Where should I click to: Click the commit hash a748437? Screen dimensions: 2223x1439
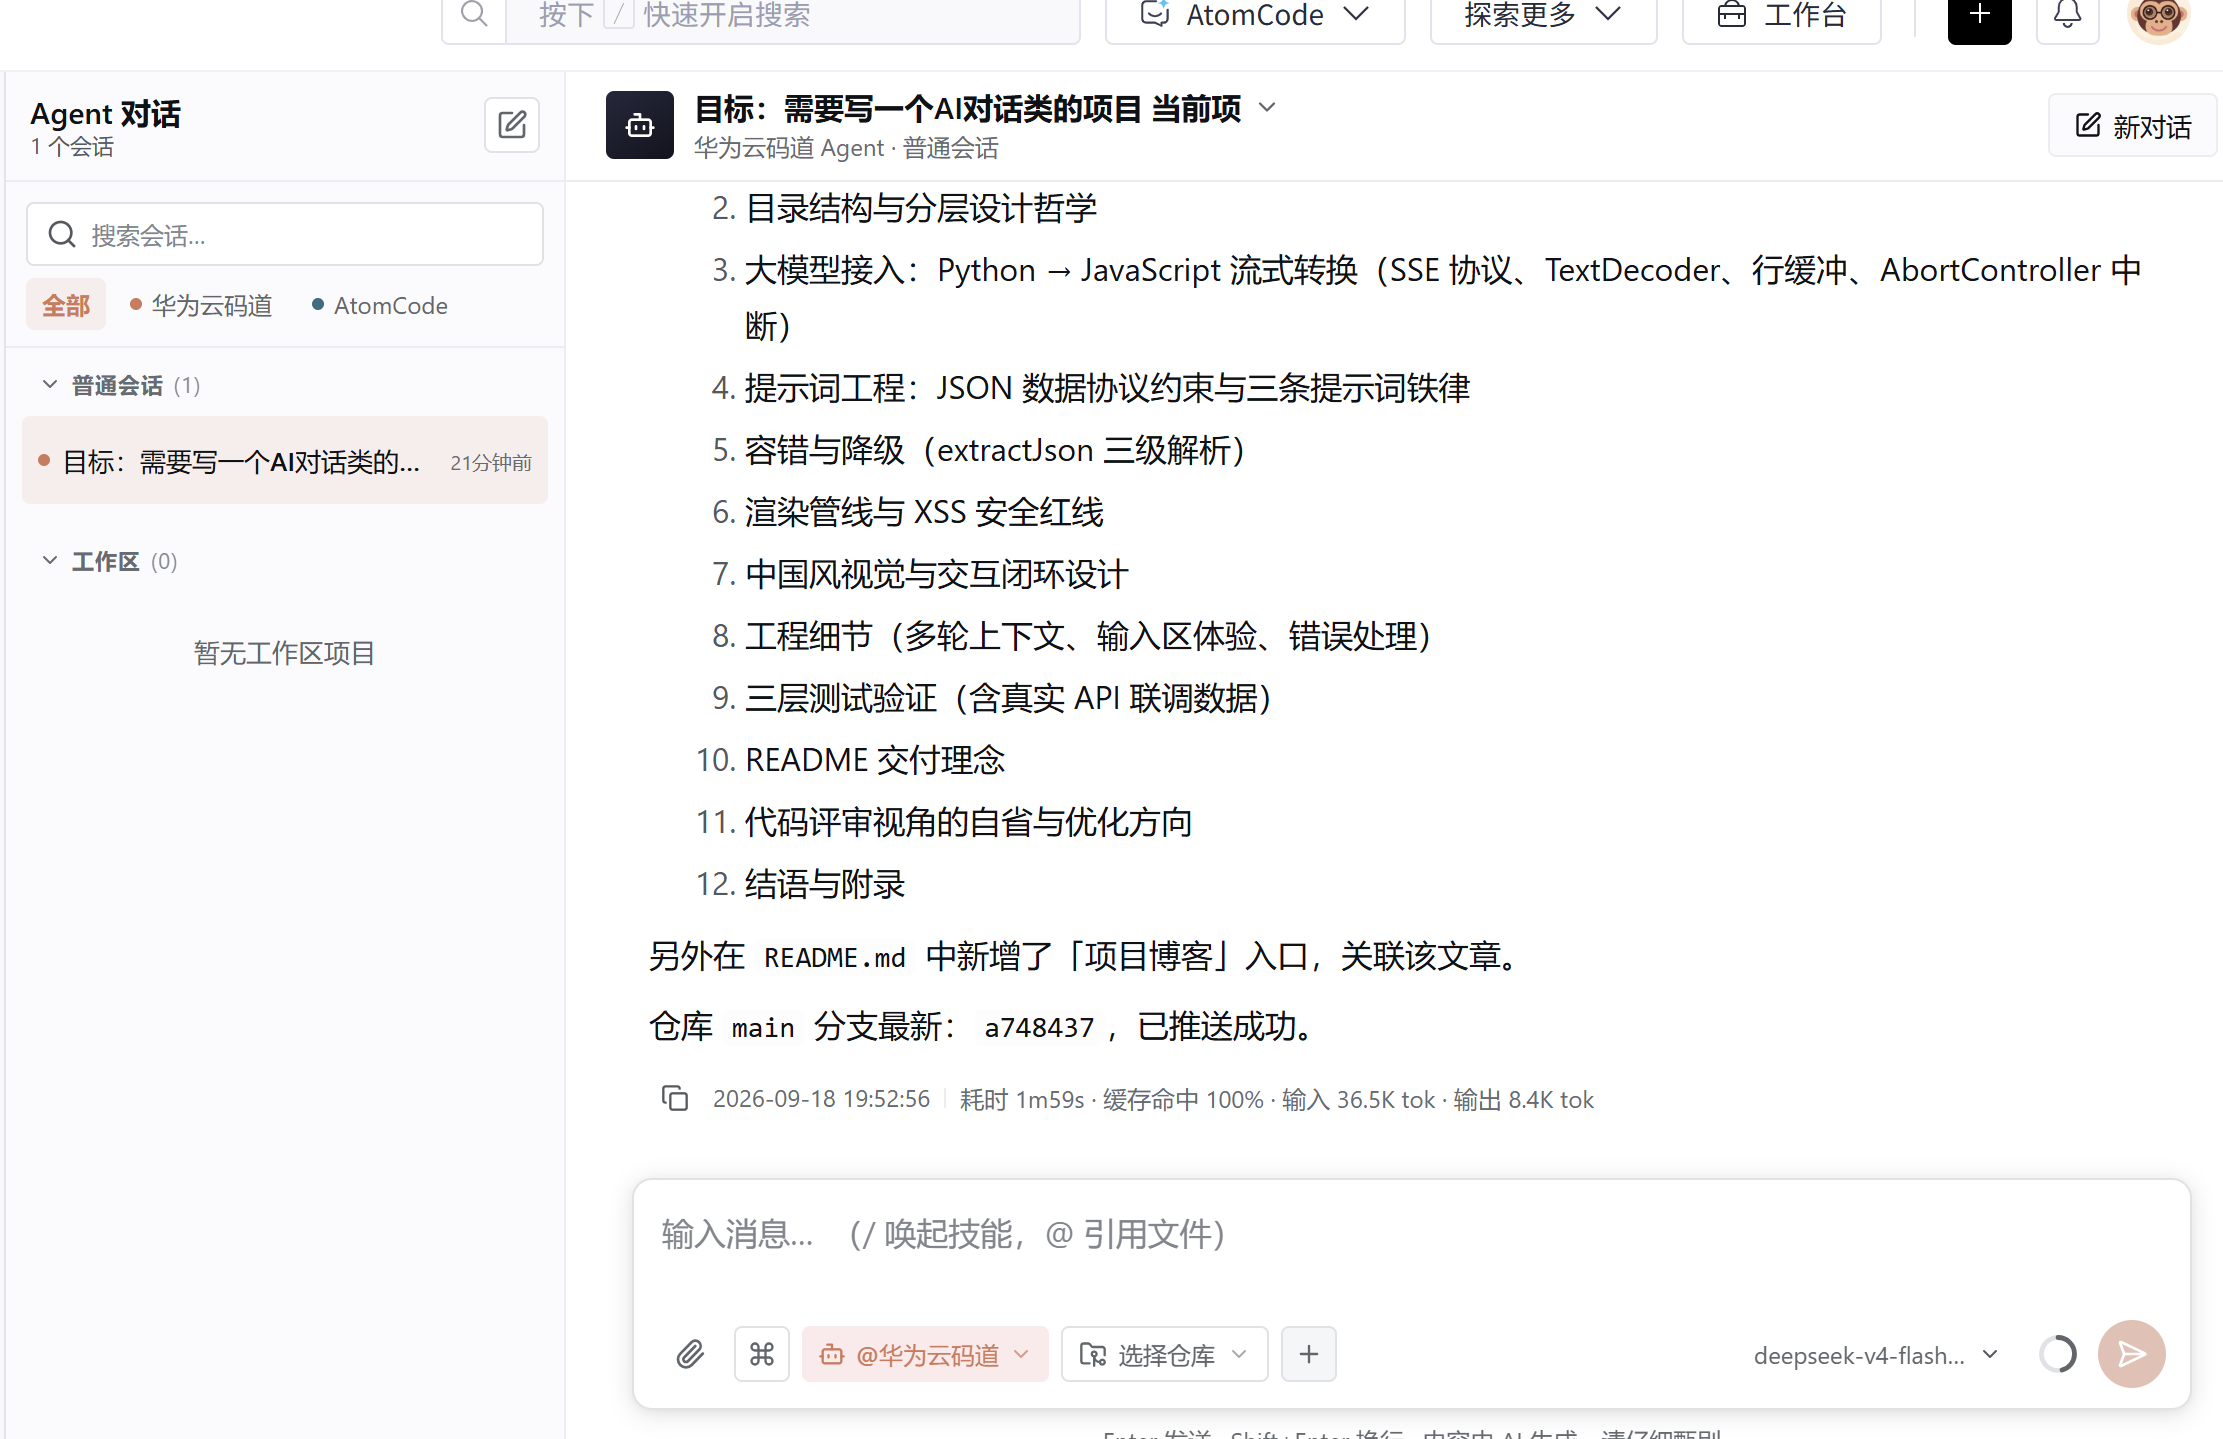[x=1039, y=1027]
